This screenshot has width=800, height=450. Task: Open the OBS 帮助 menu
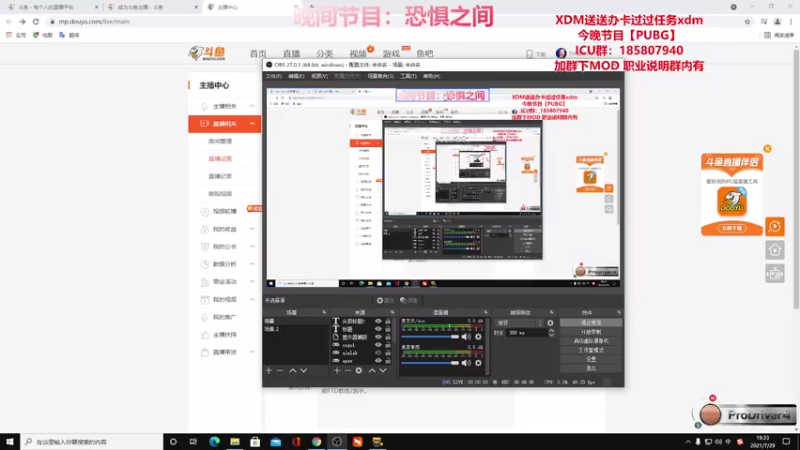431,76
